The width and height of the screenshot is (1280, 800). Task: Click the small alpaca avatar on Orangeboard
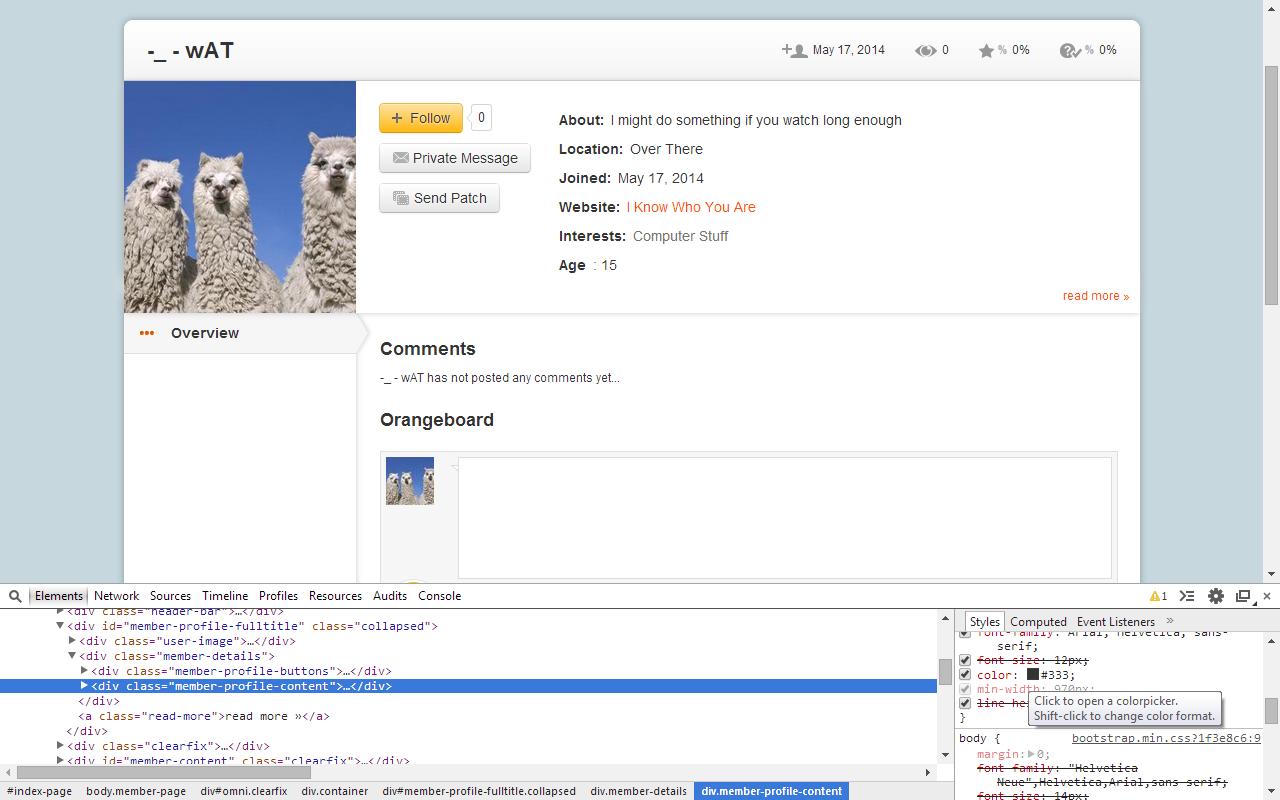(410, 481)
